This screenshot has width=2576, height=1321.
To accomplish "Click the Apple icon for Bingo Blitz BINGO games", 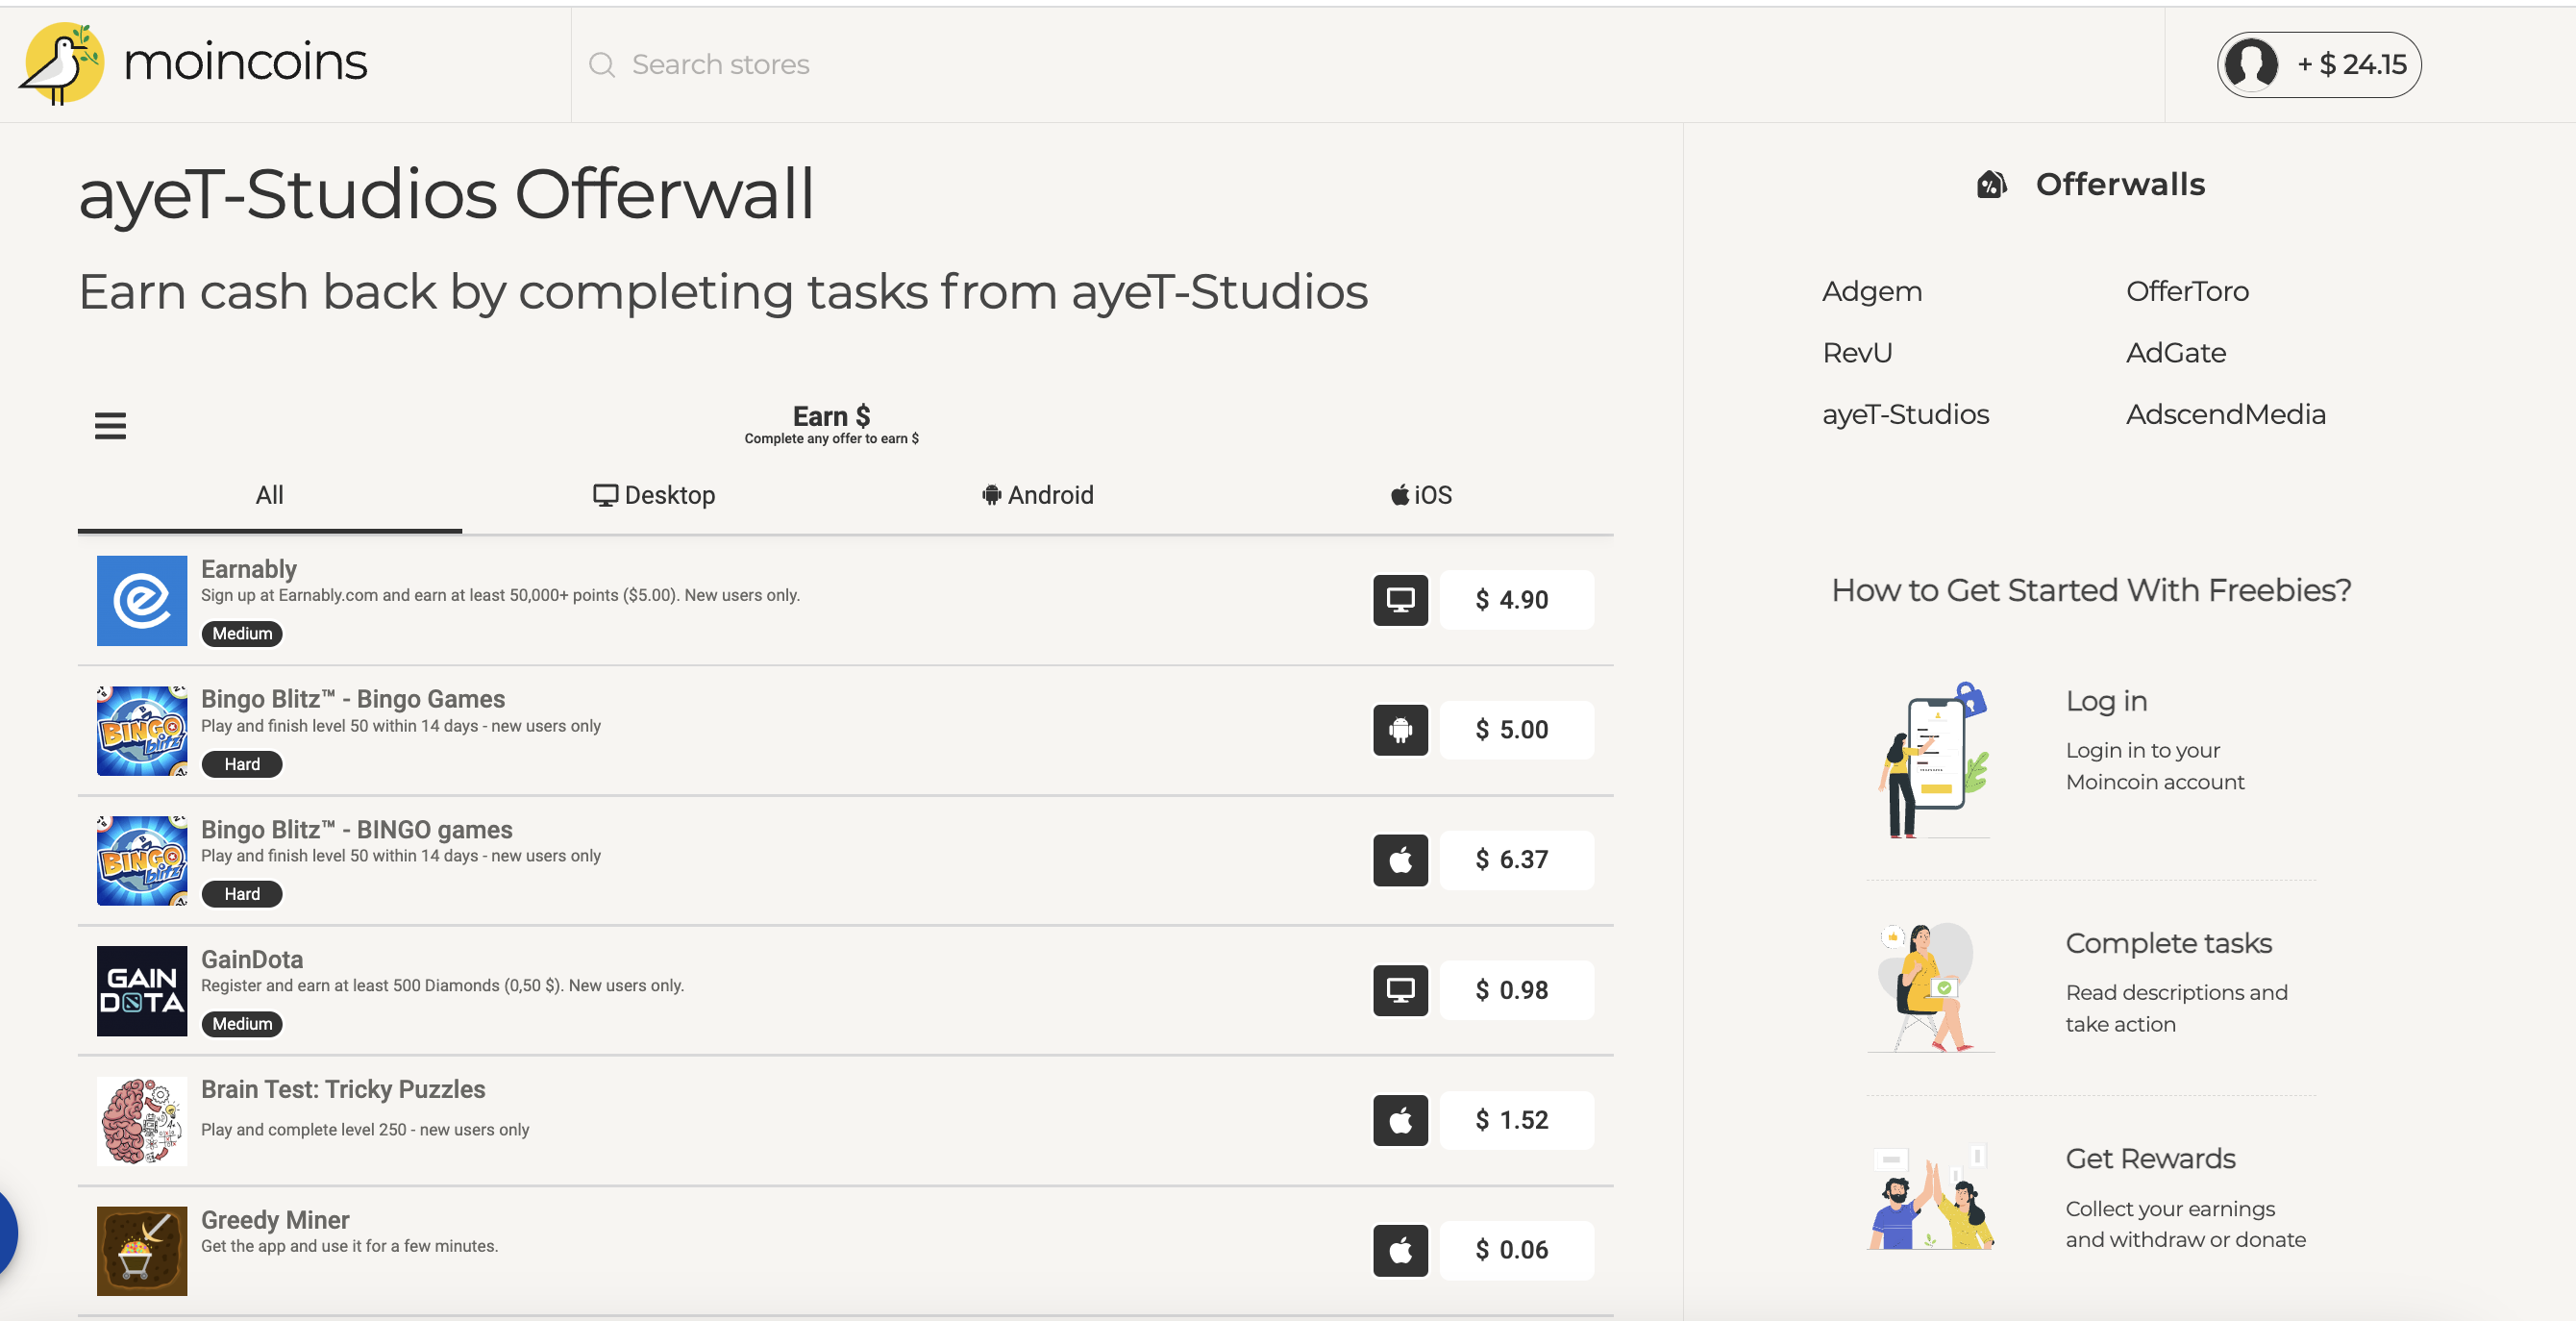I will [x=1400, y=860].
